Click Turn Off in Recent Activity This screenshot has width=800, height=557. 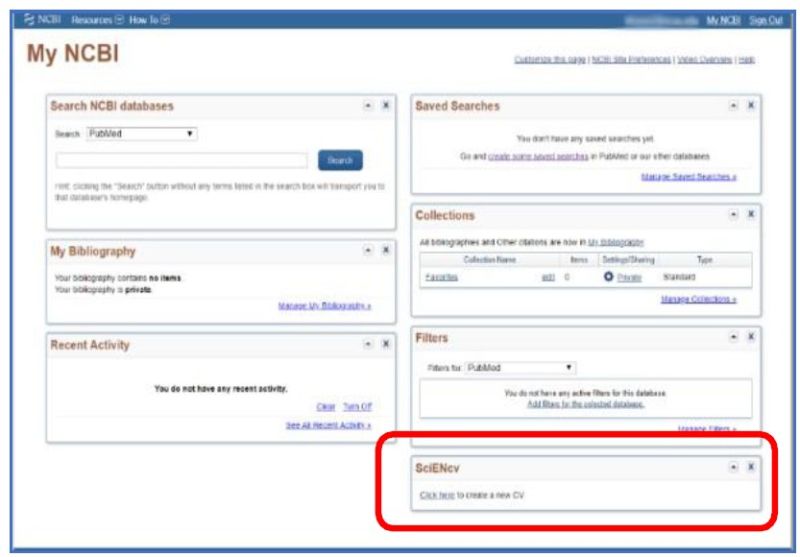point(357,407)
